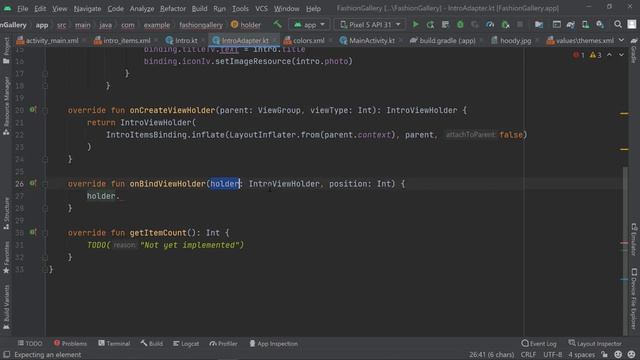Open the App Inspection tool window

(273, 344)
